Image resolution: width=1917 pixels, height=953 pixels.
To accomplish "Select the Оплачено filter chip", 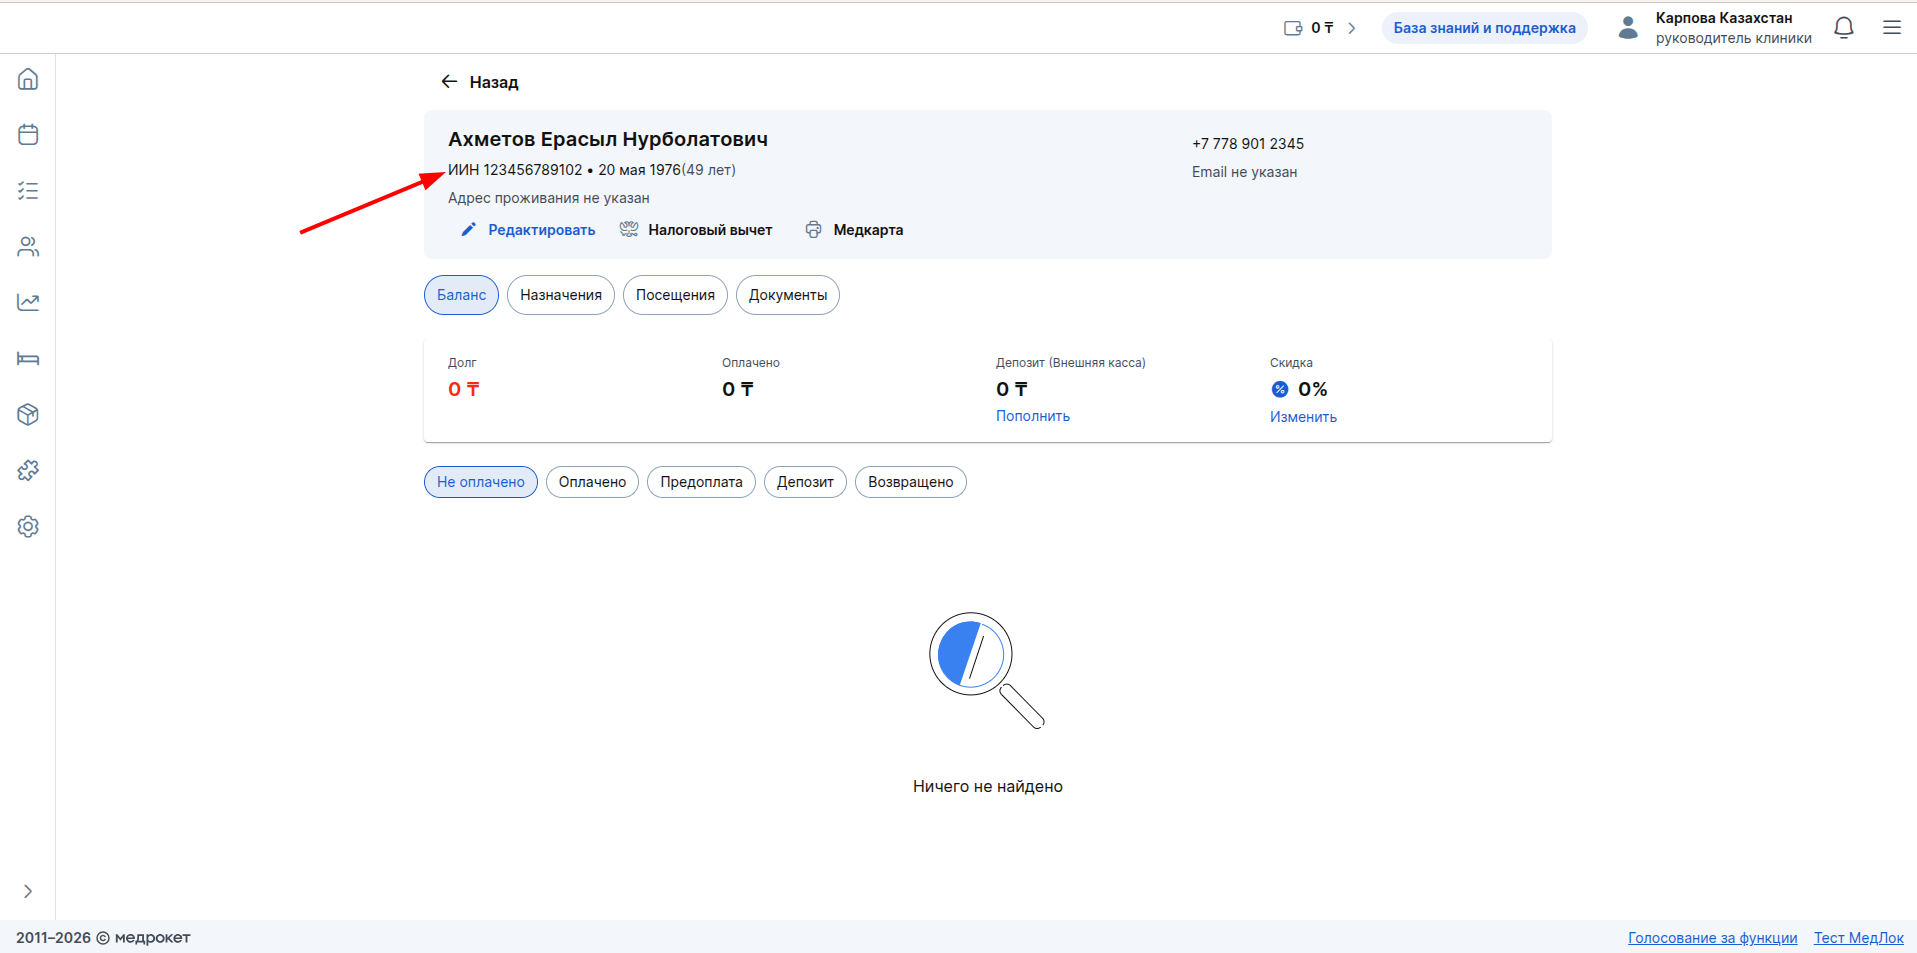I will tap(592, 482).
